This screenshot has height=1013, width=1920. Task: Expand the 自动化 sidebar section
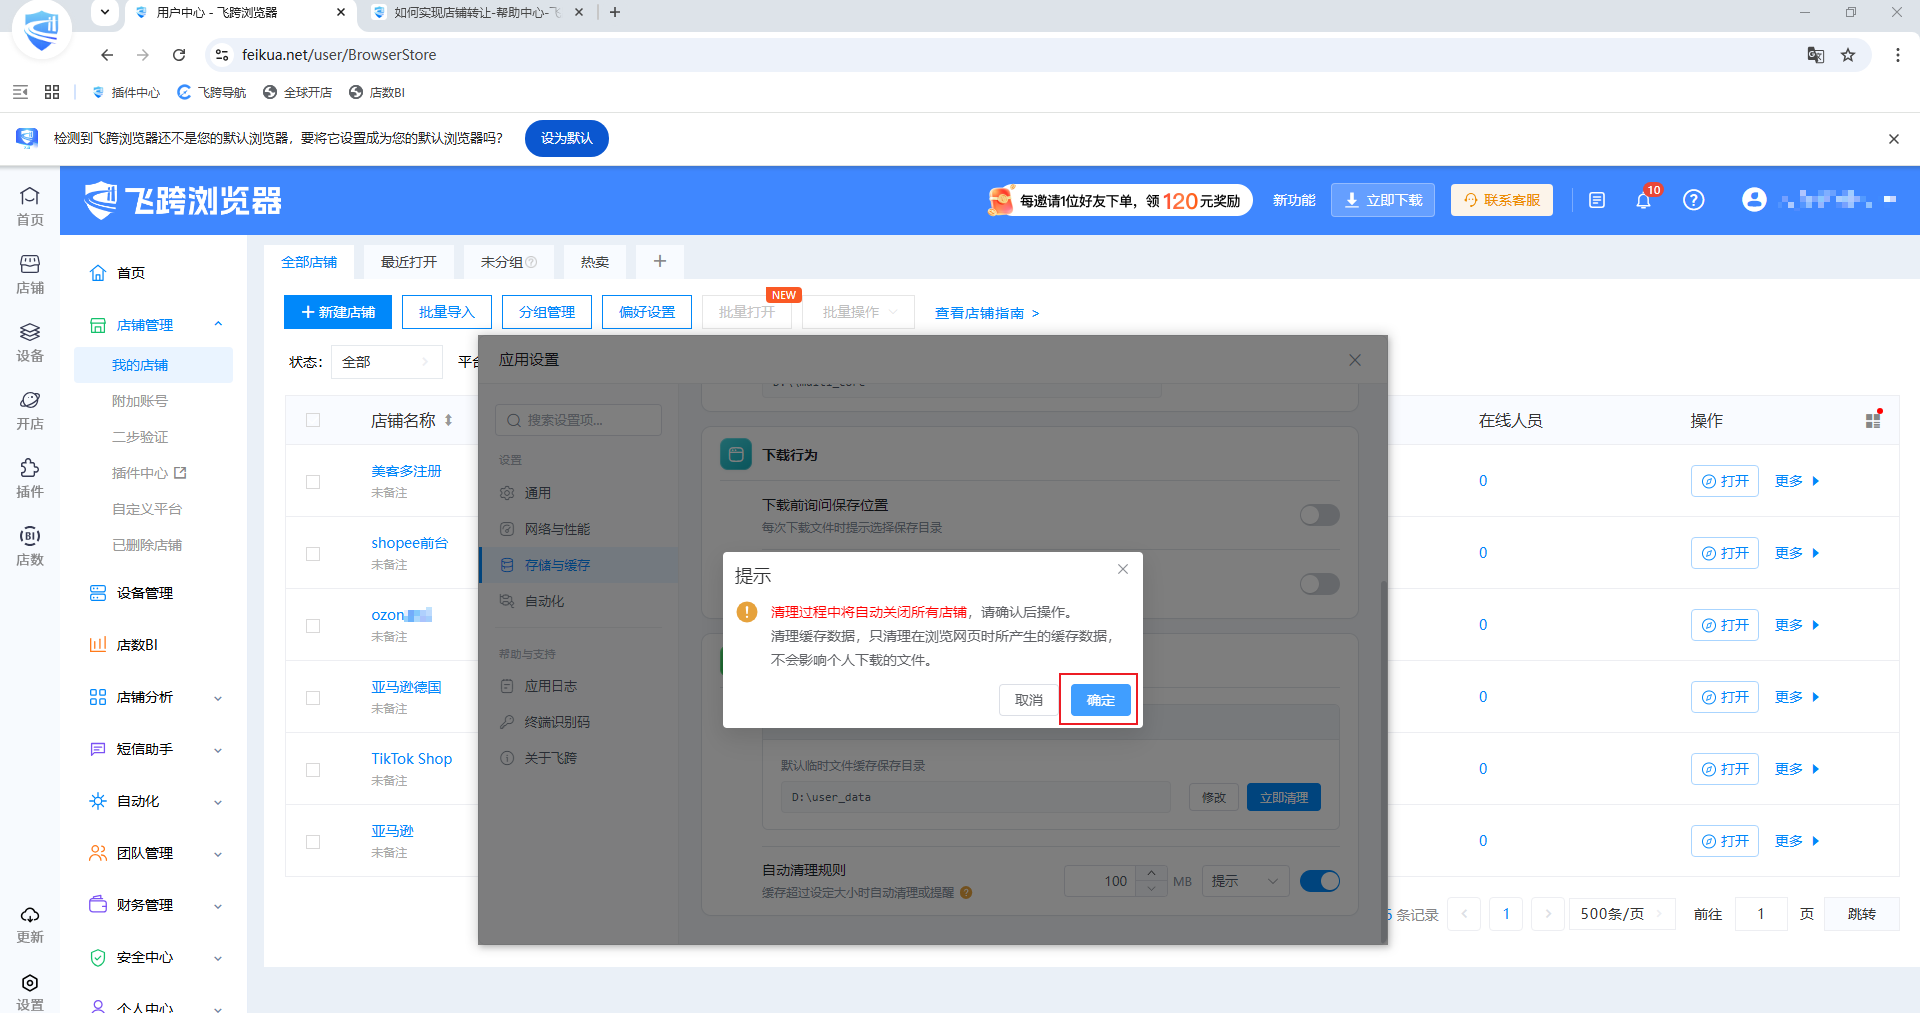tap(218, 802)
